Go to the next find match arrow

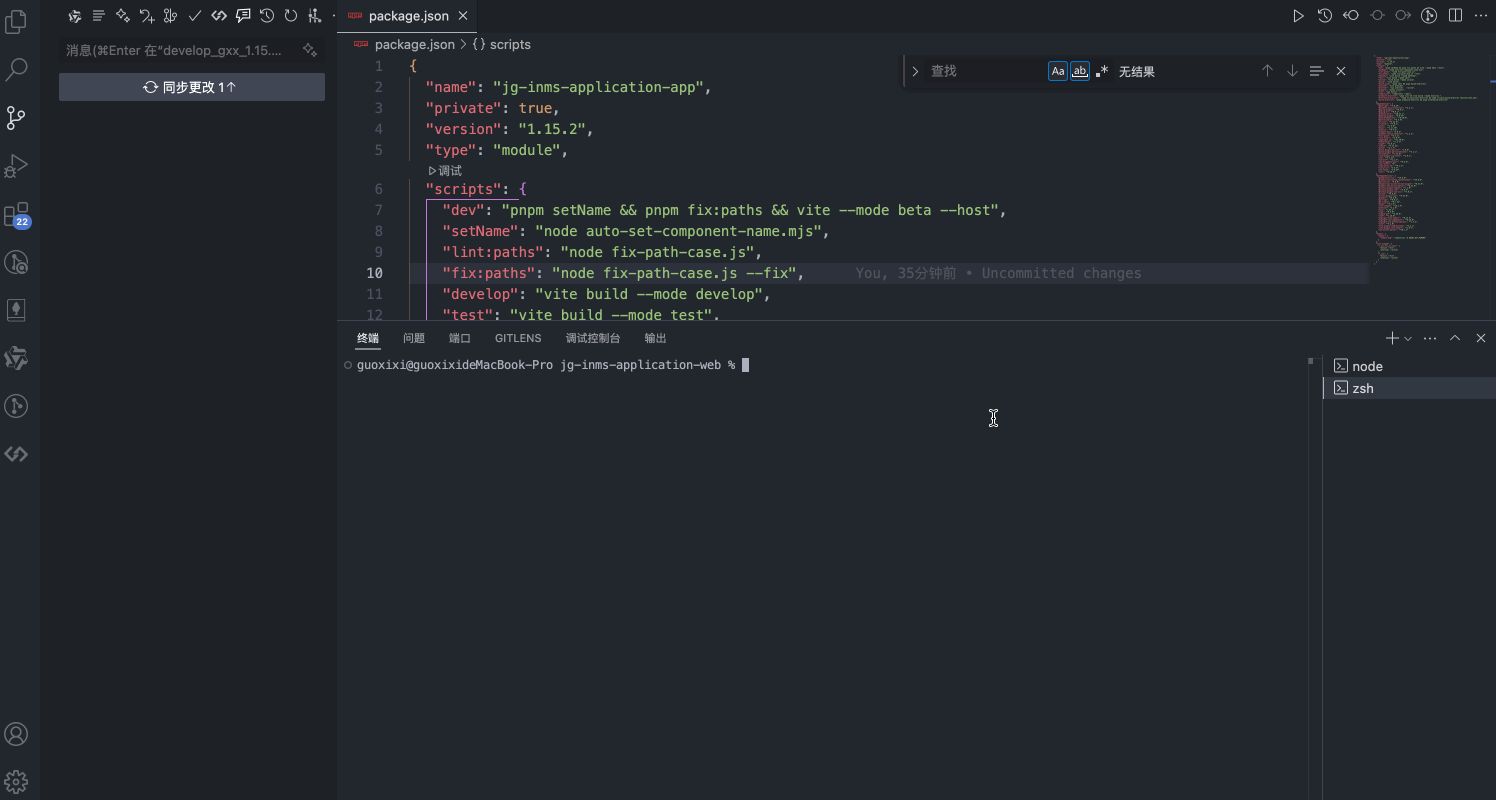coord(1292,71)
